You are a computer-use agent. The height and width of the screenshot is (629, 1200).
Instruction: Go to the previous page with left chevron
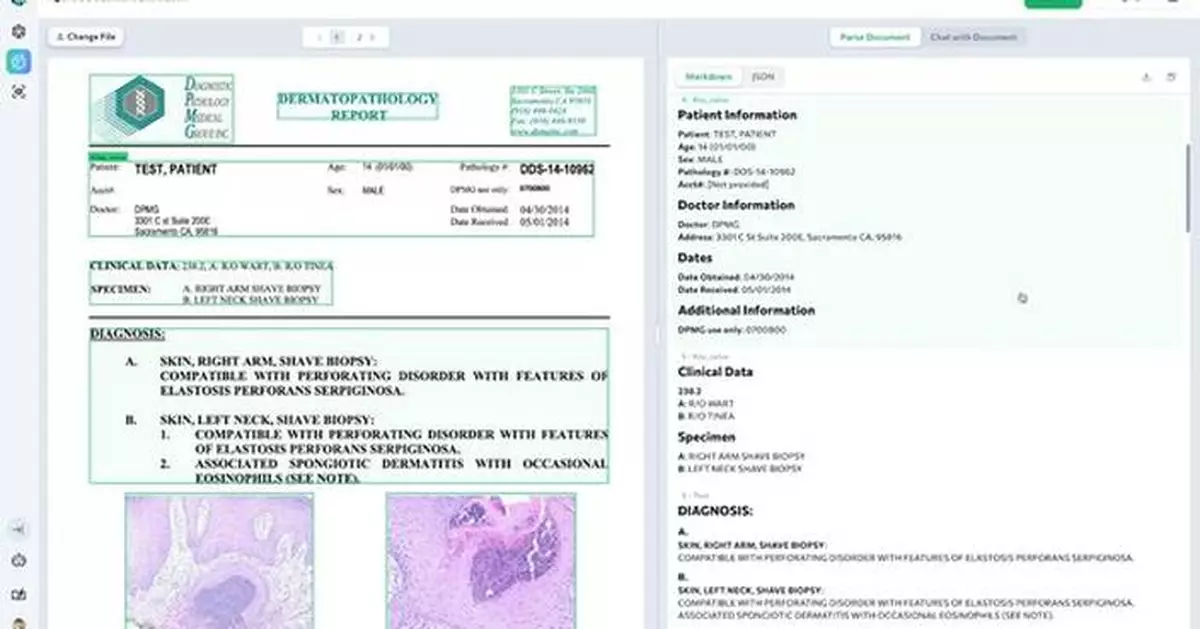point(319,37)
